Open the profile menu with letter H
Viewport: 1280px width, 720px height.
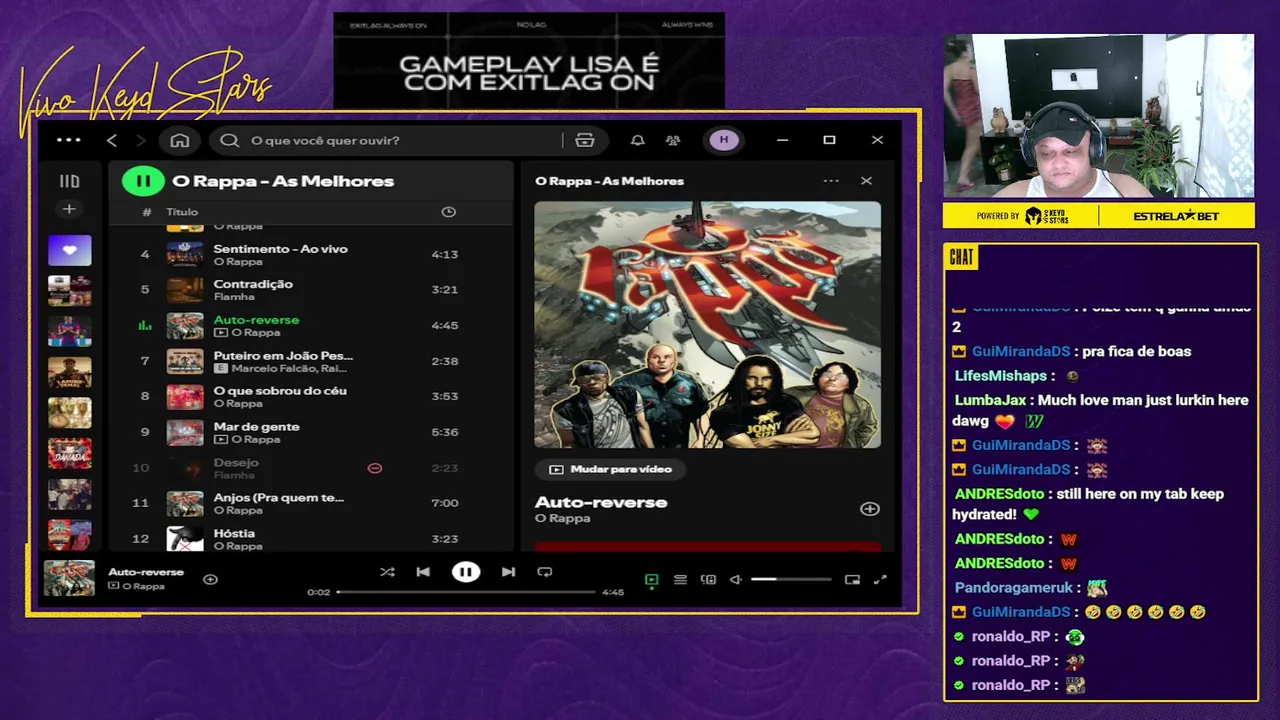pos(724,141)
